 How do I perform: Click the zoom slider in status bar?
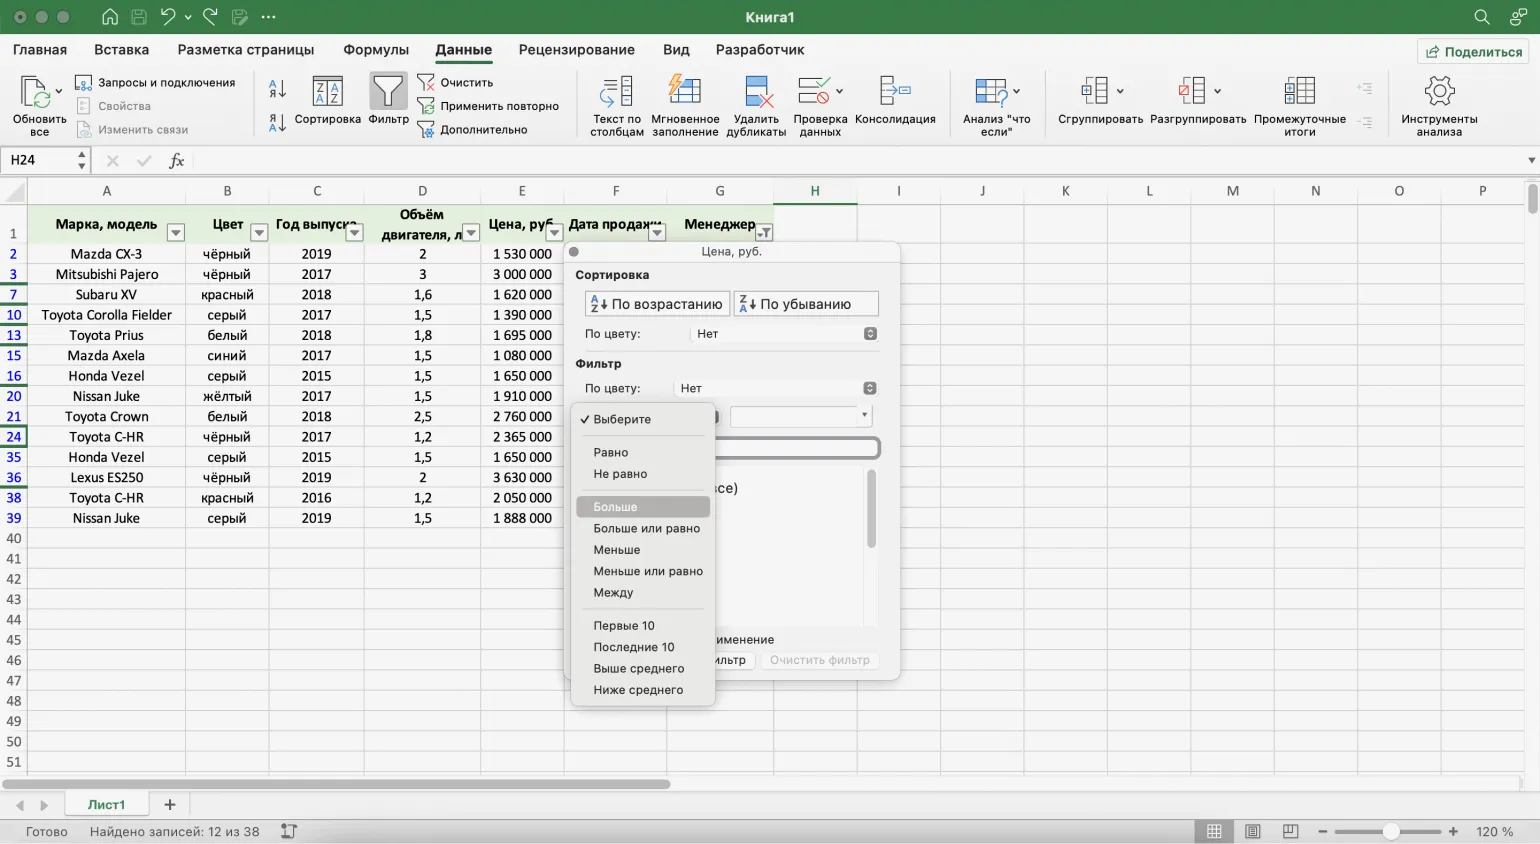(x=1390, y=831)
